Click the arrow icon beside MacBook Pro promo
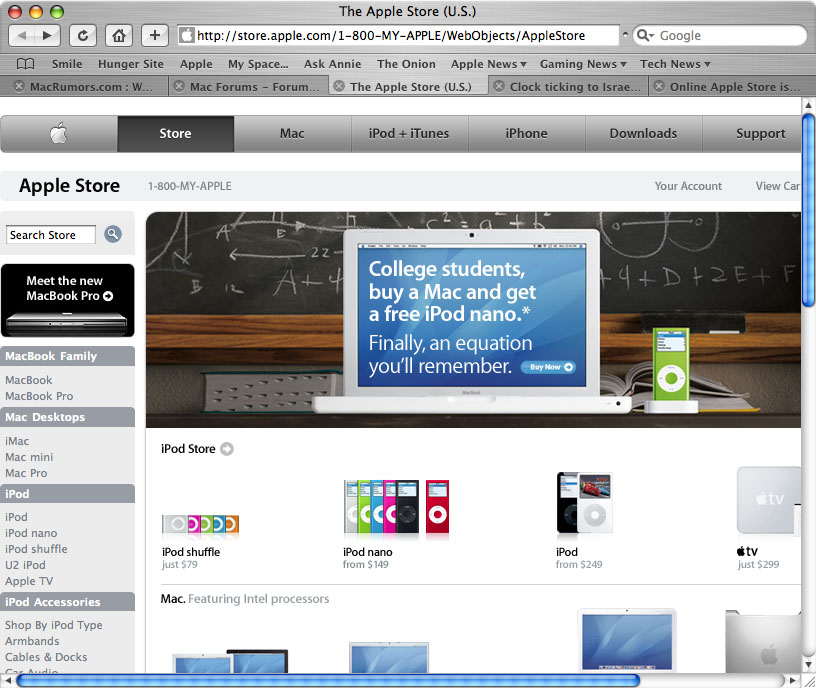The height and width of the screenshot is (688, 816). (108, 296)
